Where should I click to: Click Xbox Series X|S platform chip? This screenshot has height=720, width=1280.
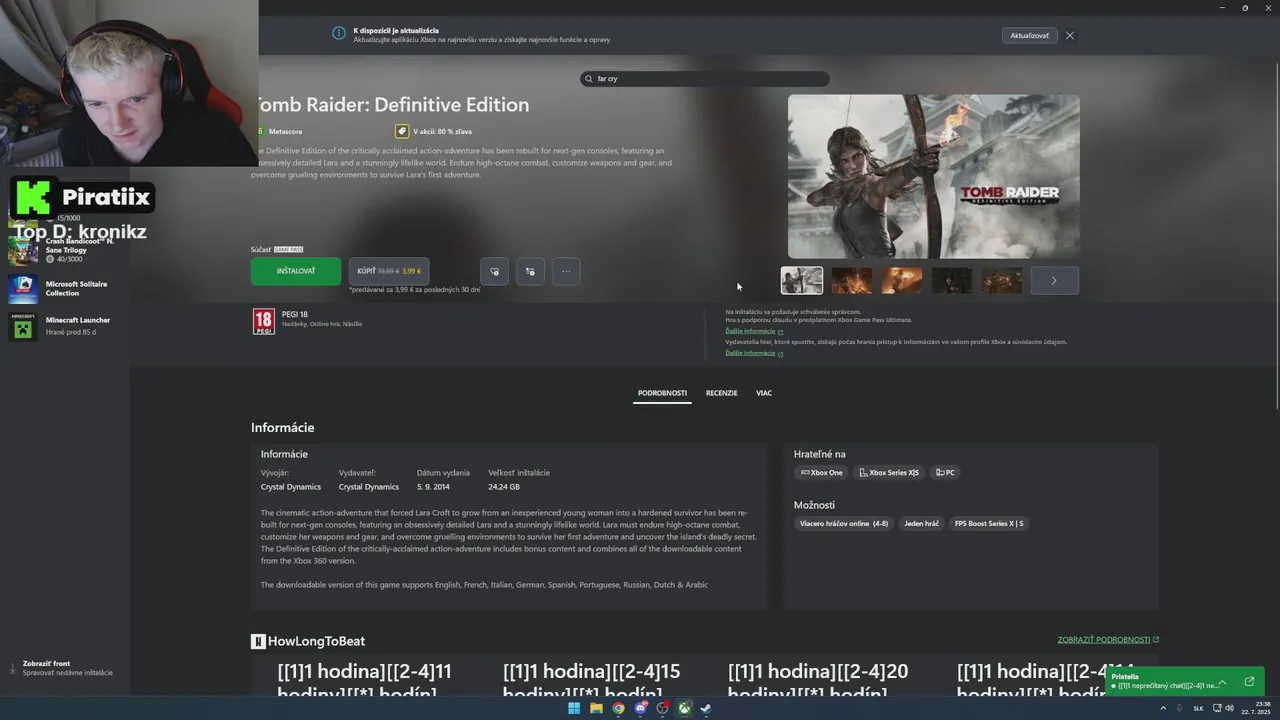point(889,473)
